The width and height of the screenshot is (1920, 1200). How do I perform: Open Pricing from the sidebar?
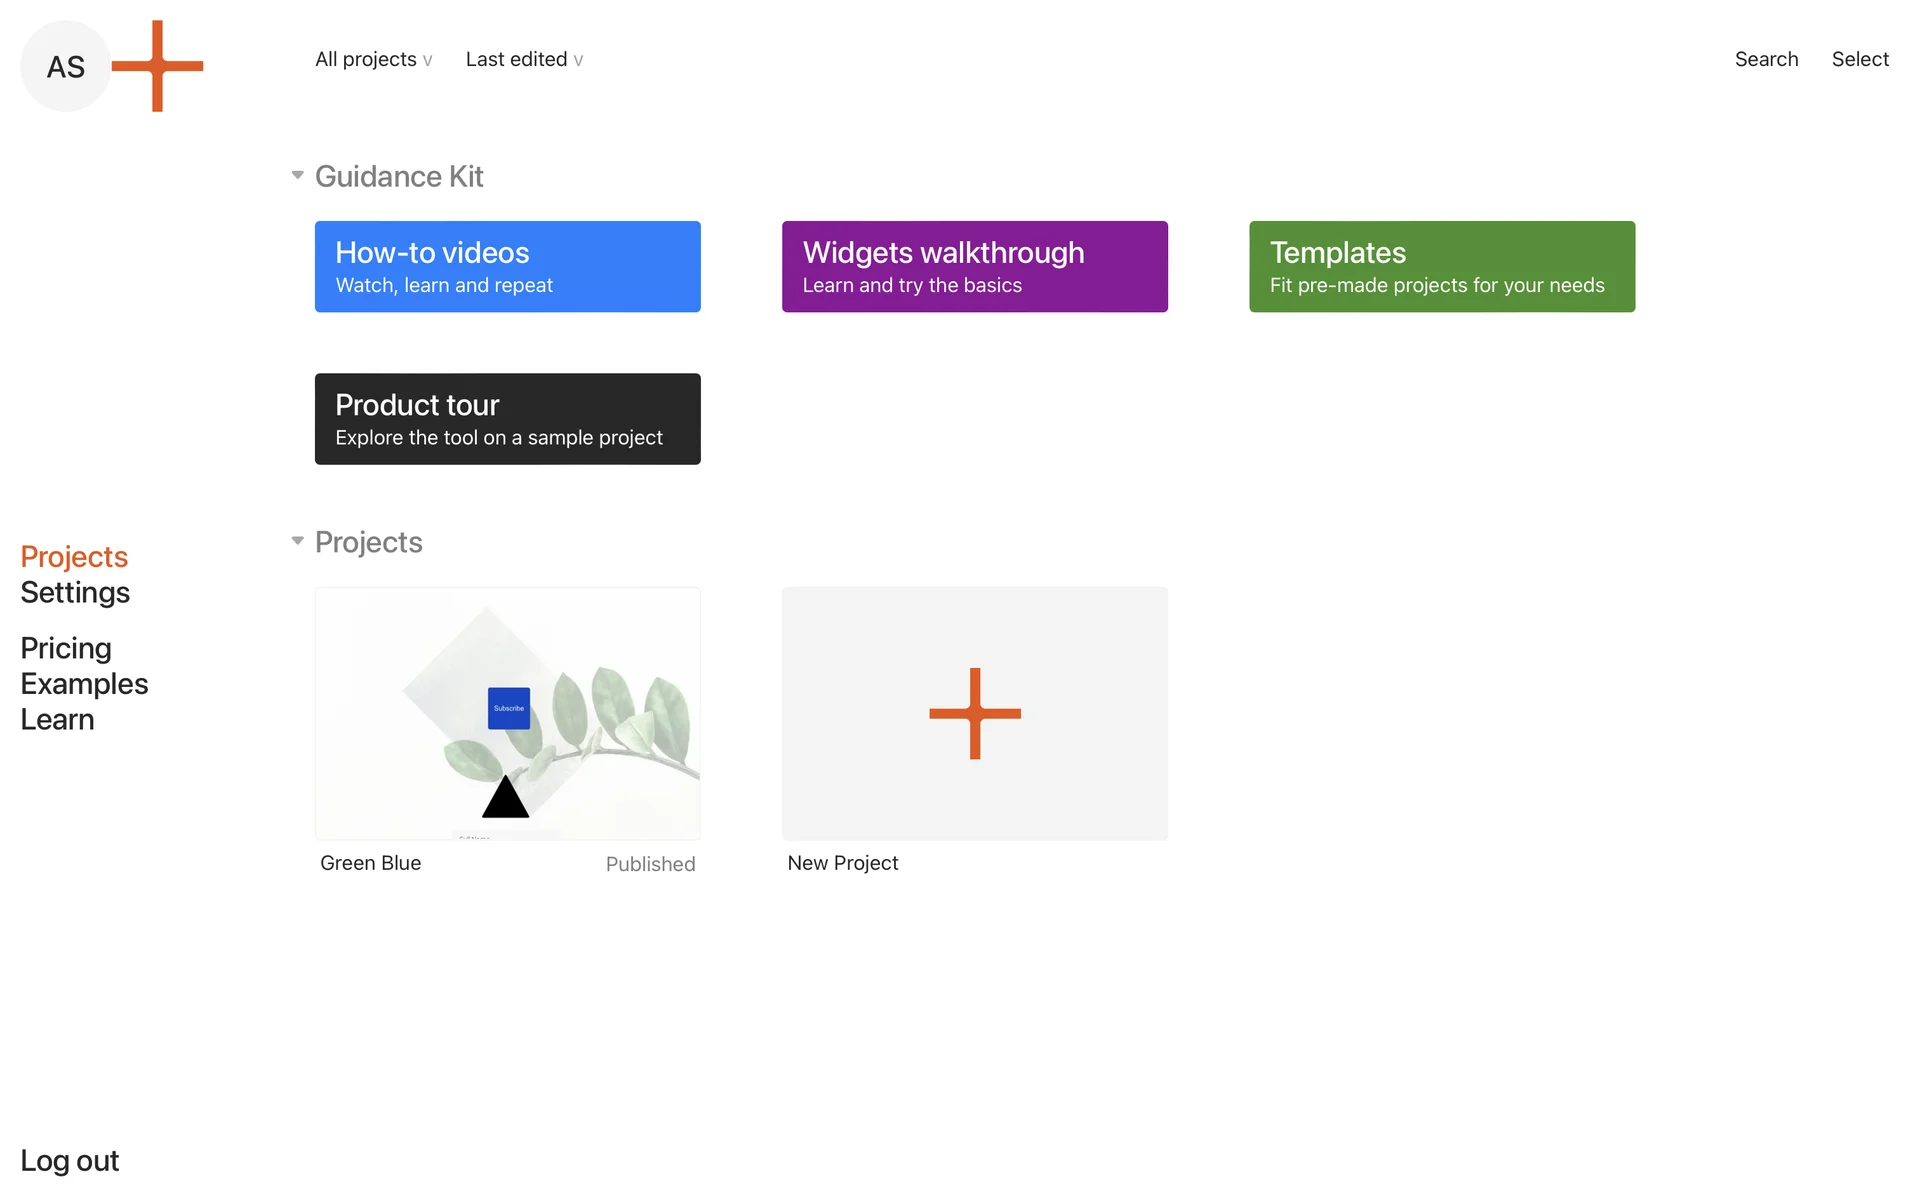click(66, 648)
